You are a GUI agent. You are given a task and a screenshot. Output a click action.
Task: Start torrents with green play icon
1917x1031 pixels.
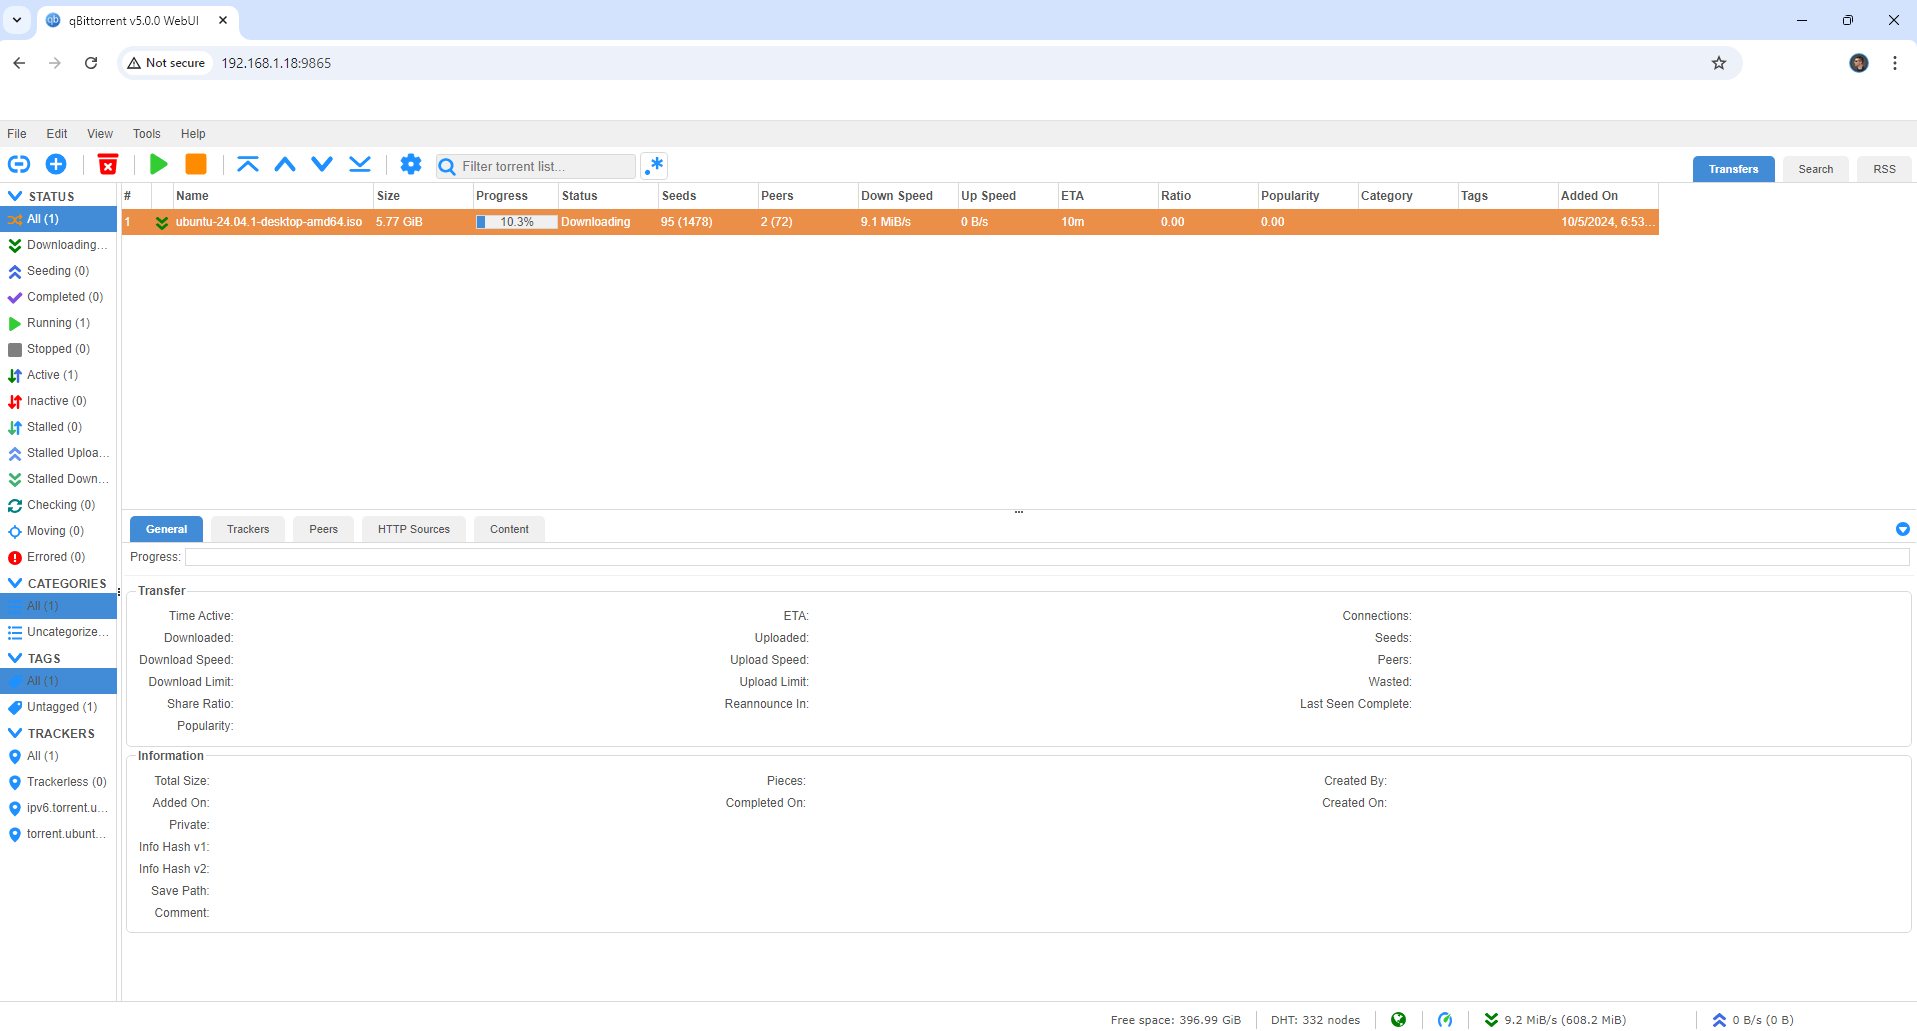158,164
